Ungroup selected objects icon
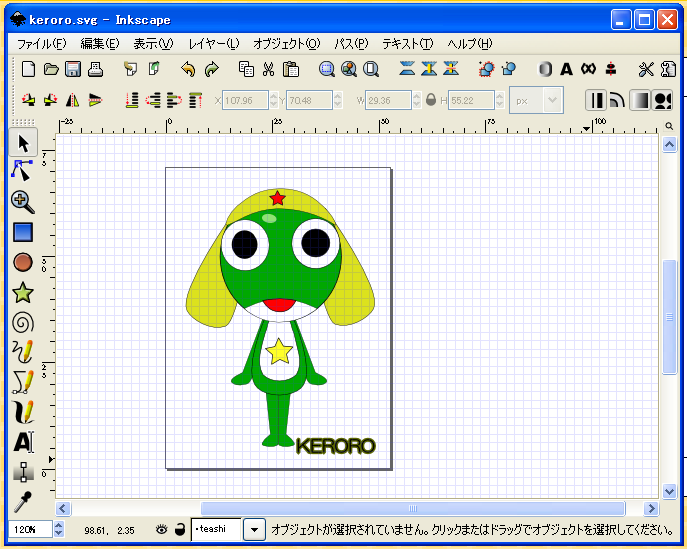 tap(509, 69)
